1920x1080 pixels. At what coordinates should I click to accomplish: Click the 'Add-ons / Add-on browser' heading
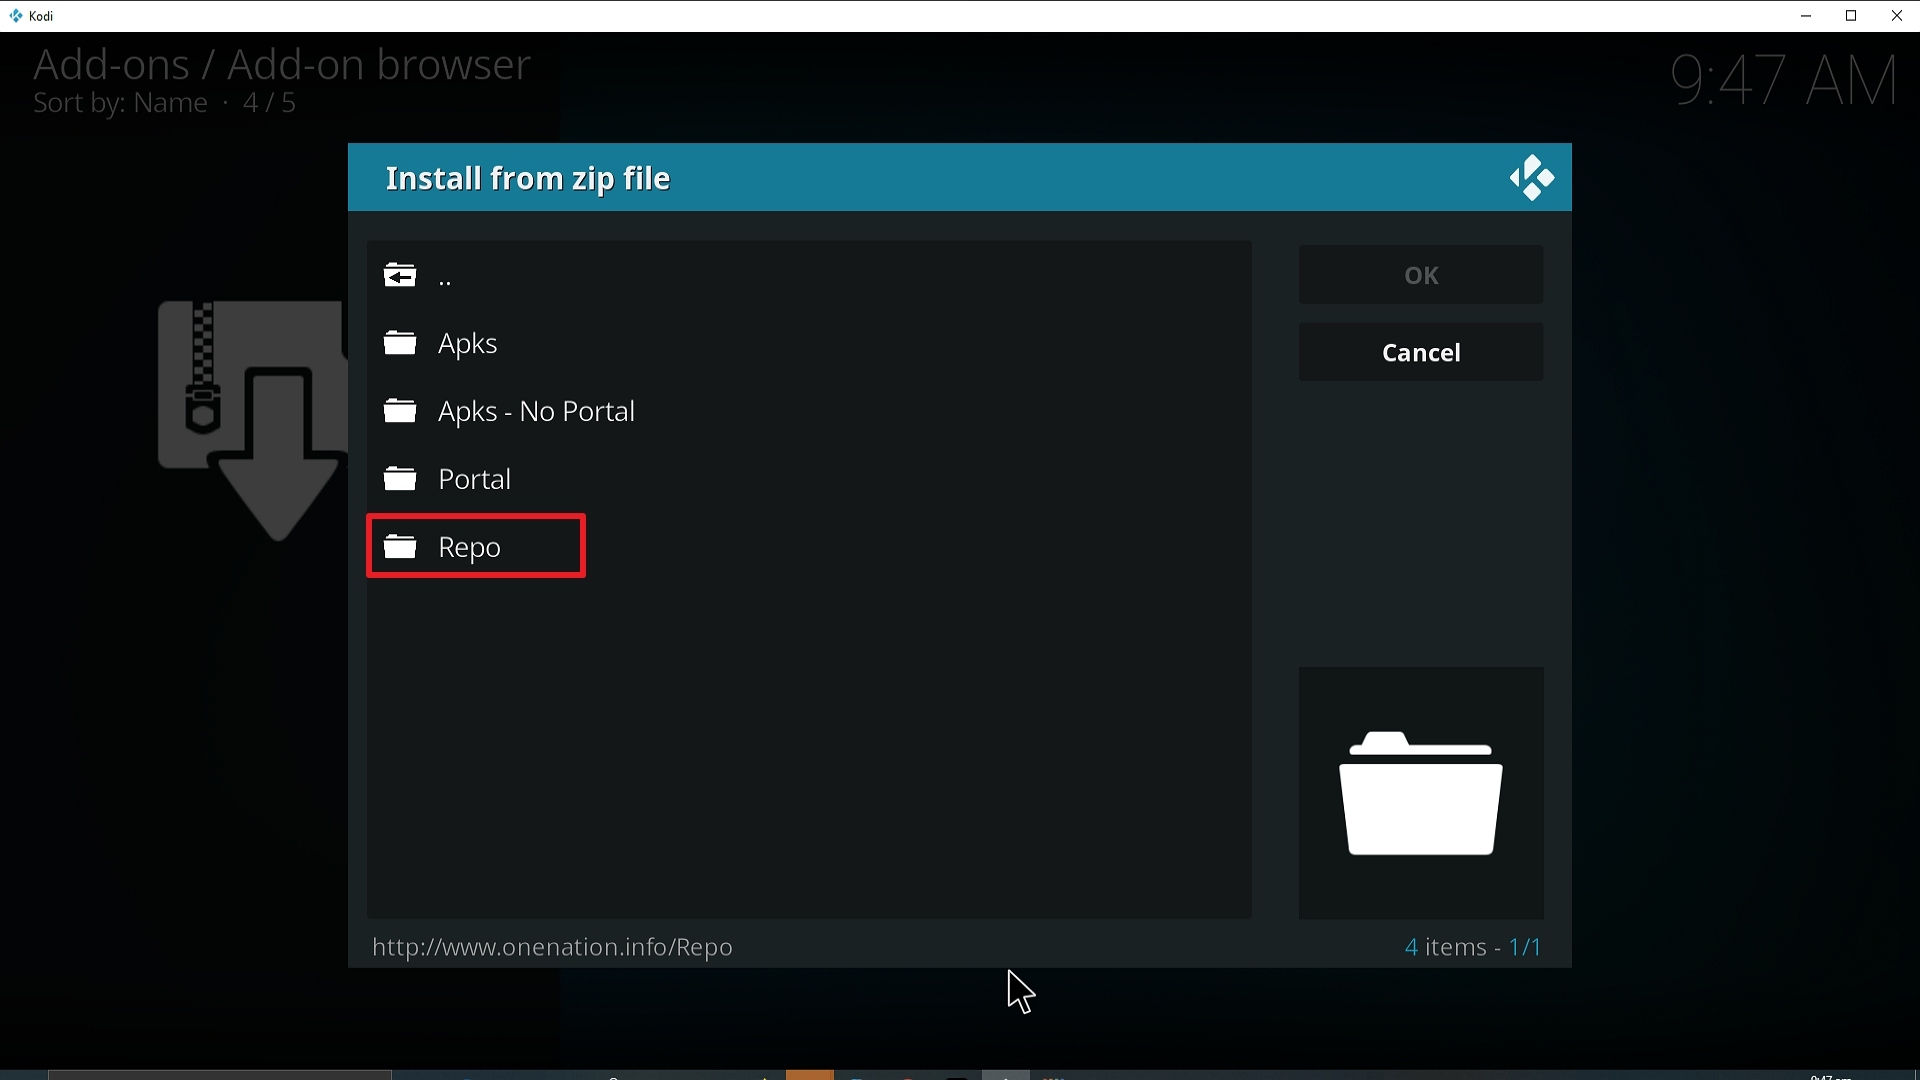(281, 65)
